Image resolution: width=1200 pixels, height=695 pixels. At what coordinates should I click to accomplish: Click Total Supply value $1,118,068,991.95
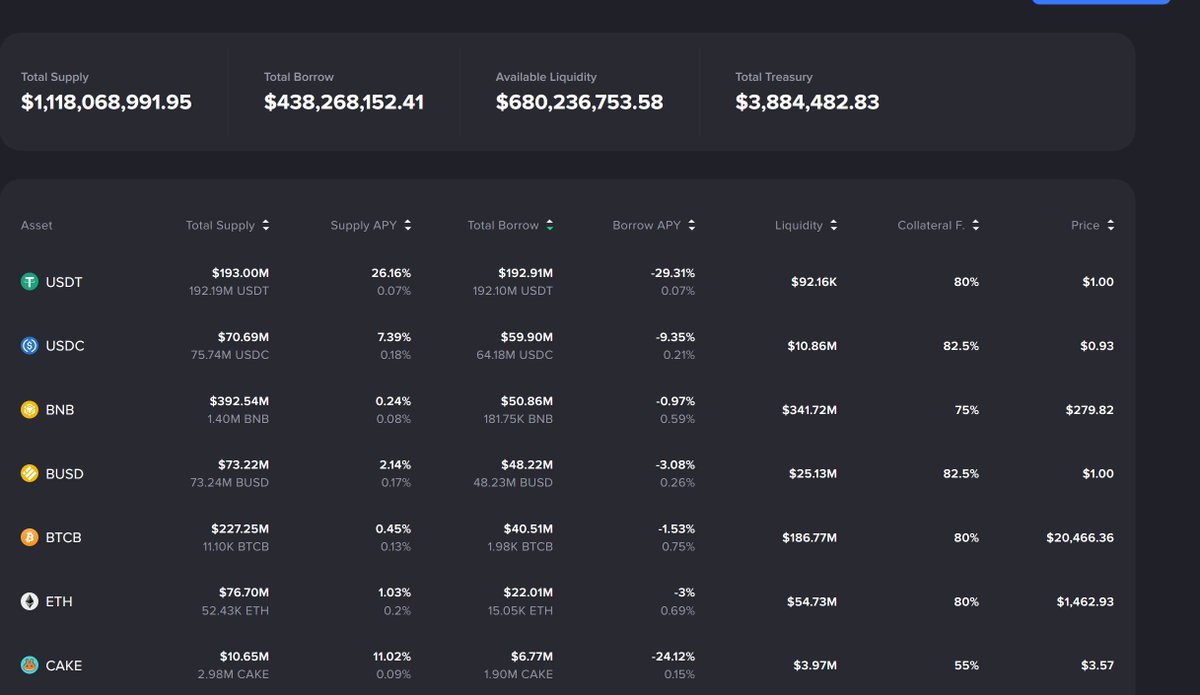click(x=106, y=102)
